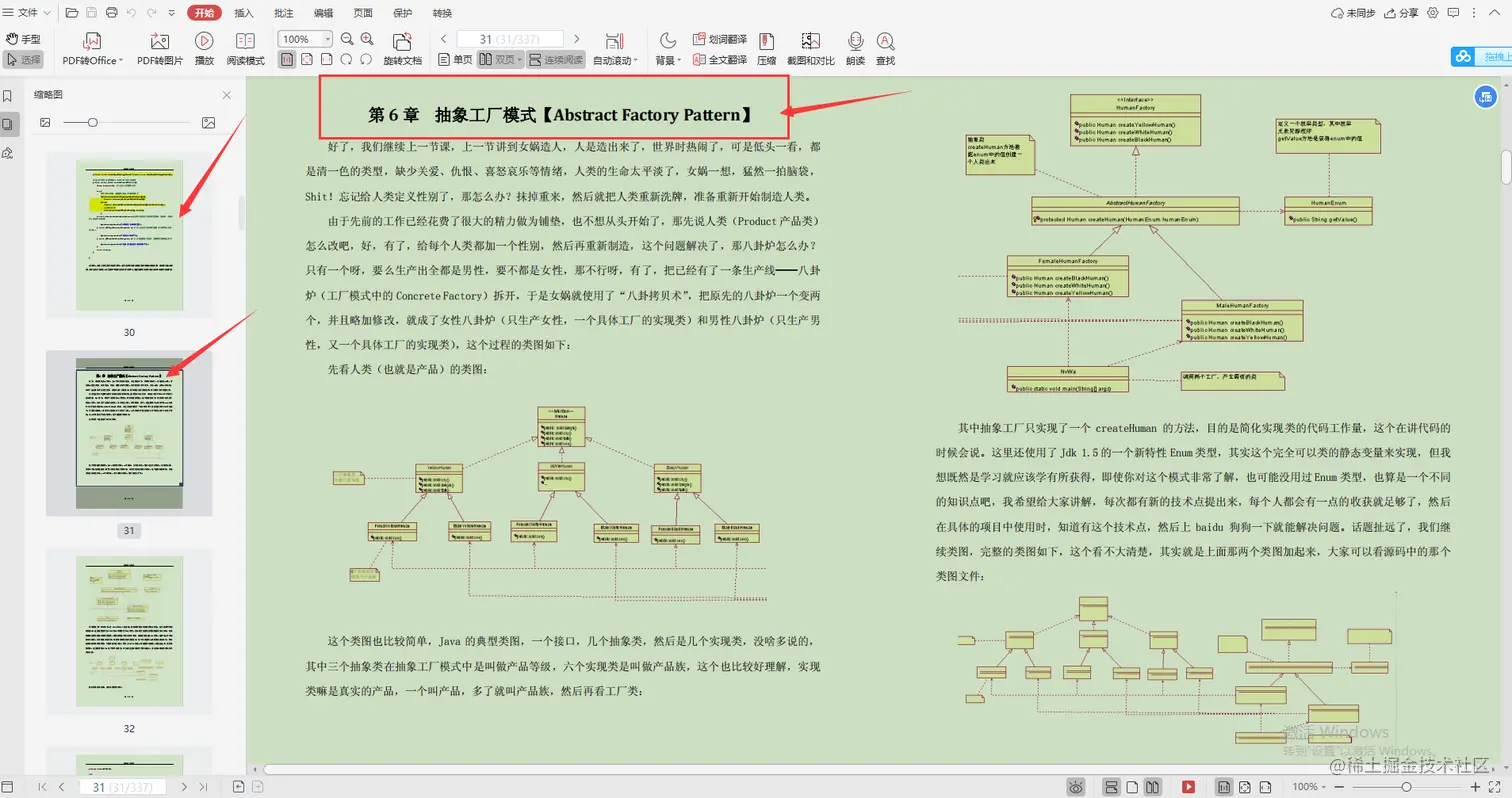Open the 查找 search tool
Screen dimensions: 1512x798
(885, 49)
